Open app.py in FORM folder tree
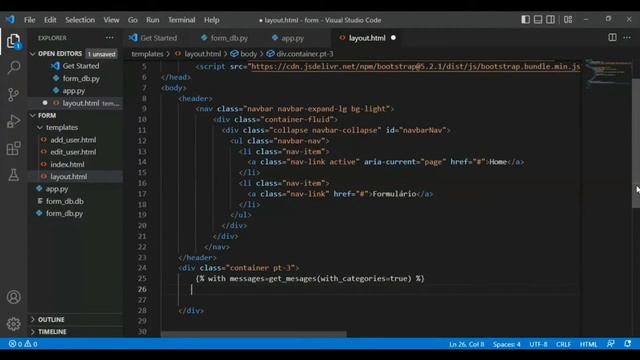Viewport: 640px width, 360px height. tap(57, 189)
